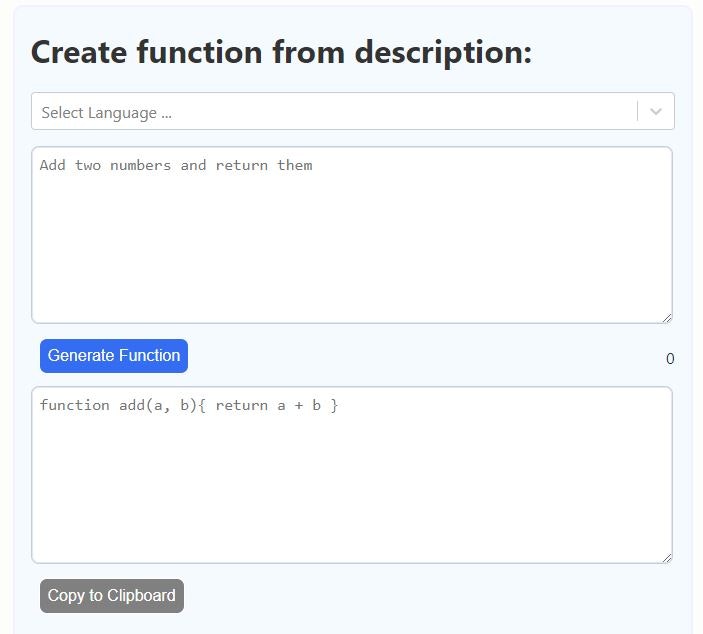Click the character counter showing 0

pyautogui.click(x=670, y=359)
